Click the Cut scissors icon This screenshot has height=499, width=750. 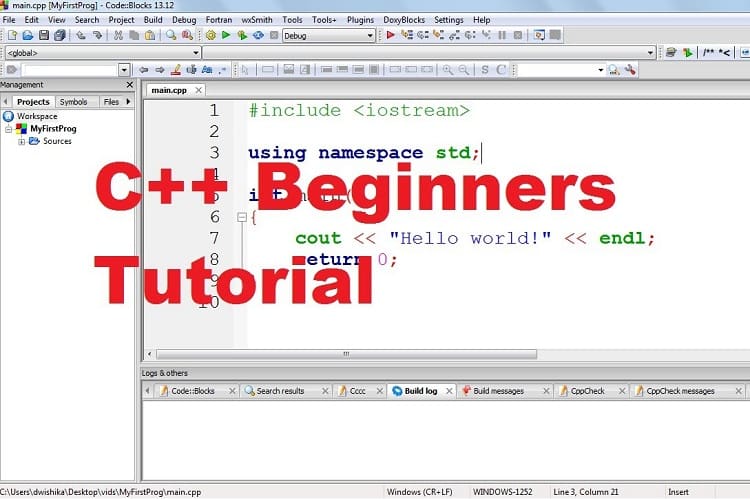(119, 35)
